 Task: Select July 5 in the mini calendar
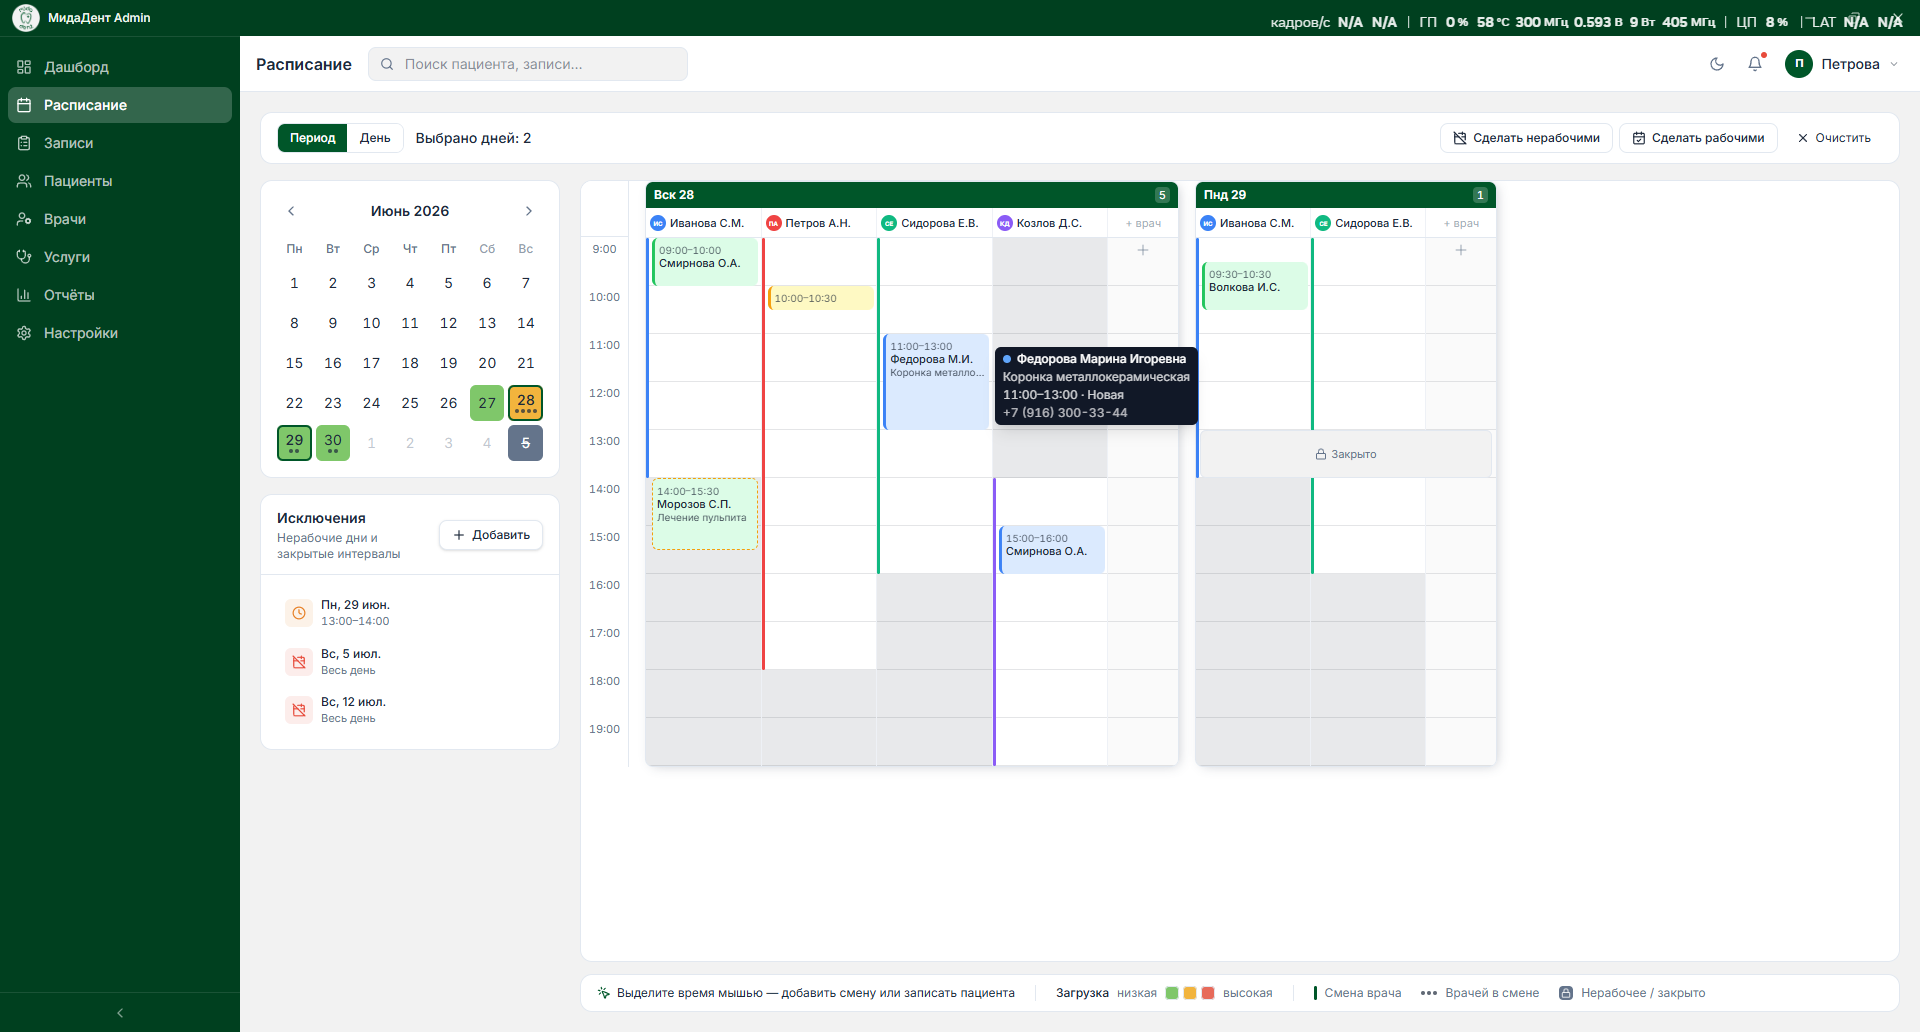pos(526,443)
